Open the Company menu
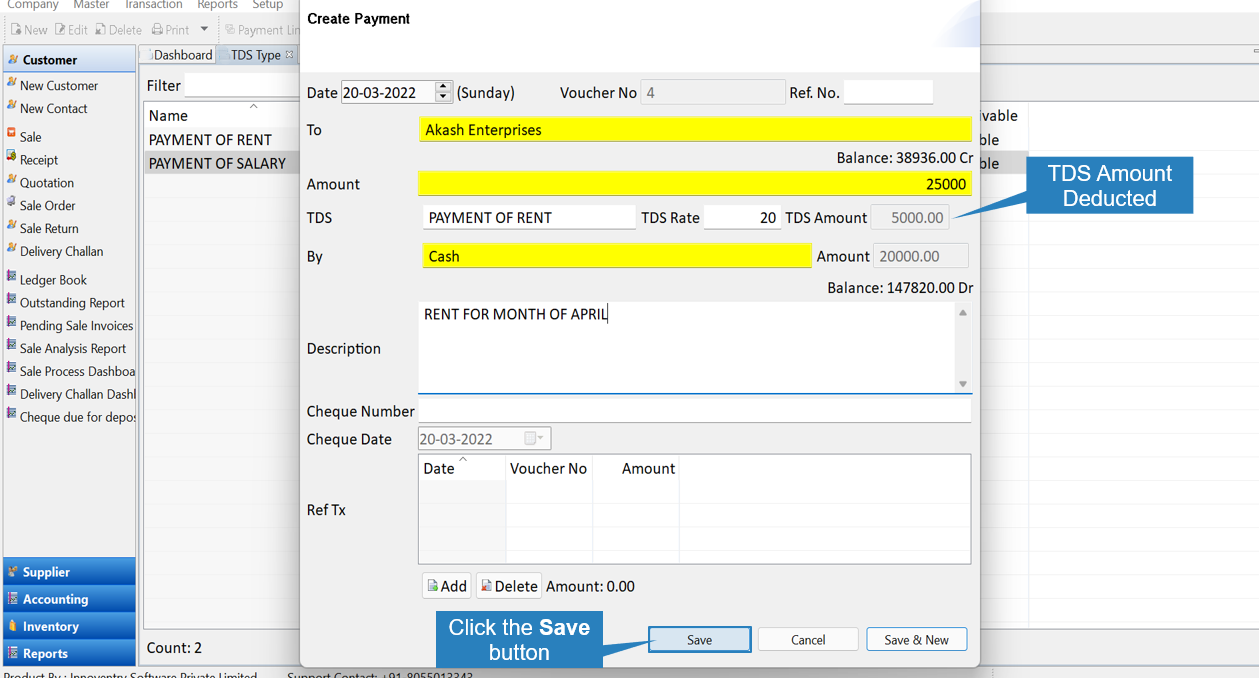Image resolution: width=1259 pixels, height=678 pixels. pyautogui.click(x=33, y=5)
